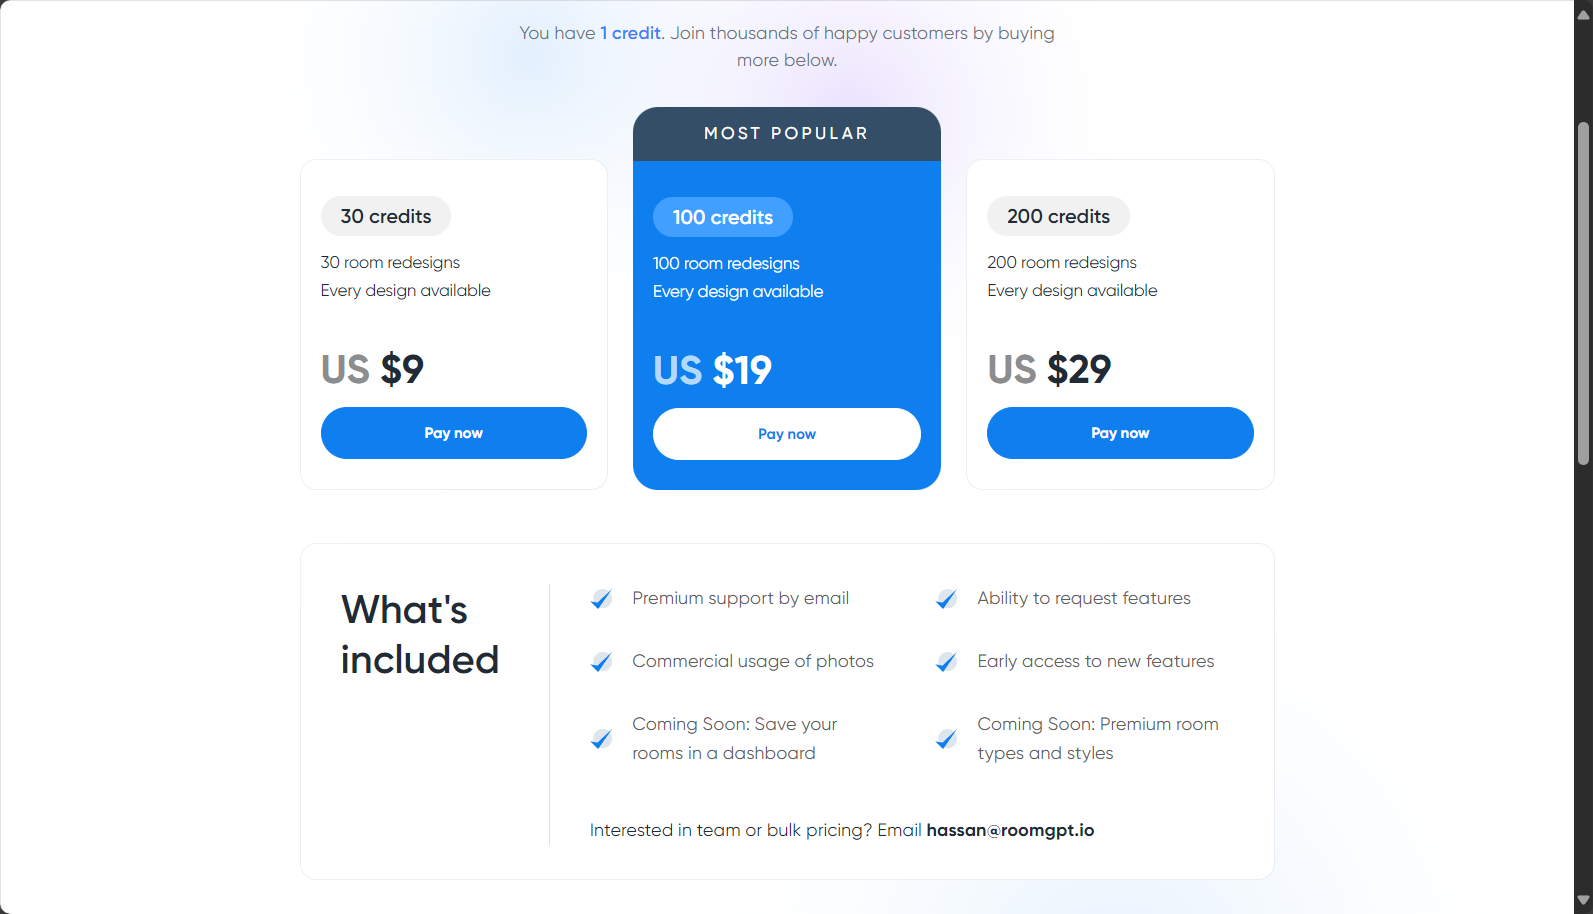Click the scrollbar down arrow
The width and height of the screenshot is (1593, 914).
pos(1583,901)
